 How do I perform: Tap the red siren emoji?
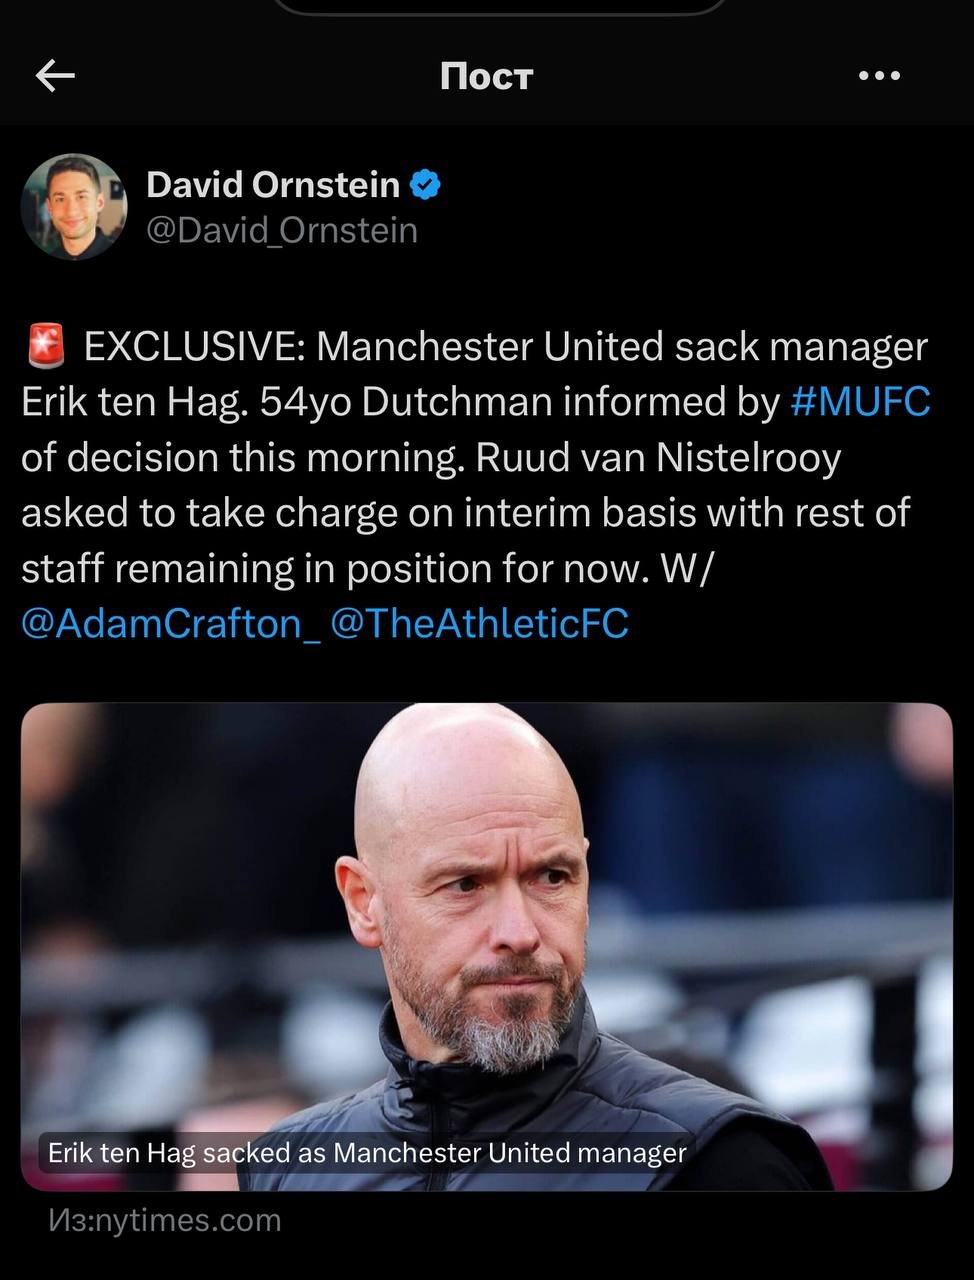click(44, 347)
